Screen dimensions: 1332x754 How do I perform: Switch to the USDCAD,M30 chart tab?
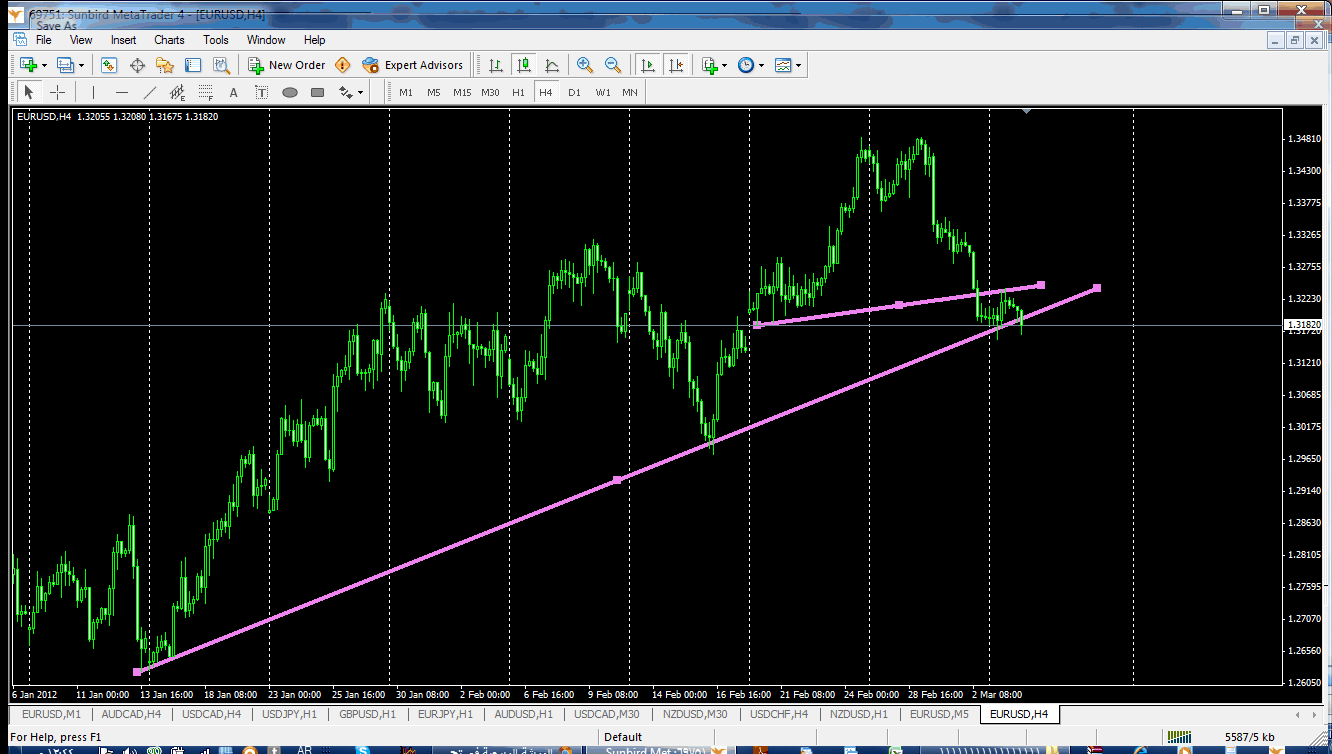(x=606, y=714)
